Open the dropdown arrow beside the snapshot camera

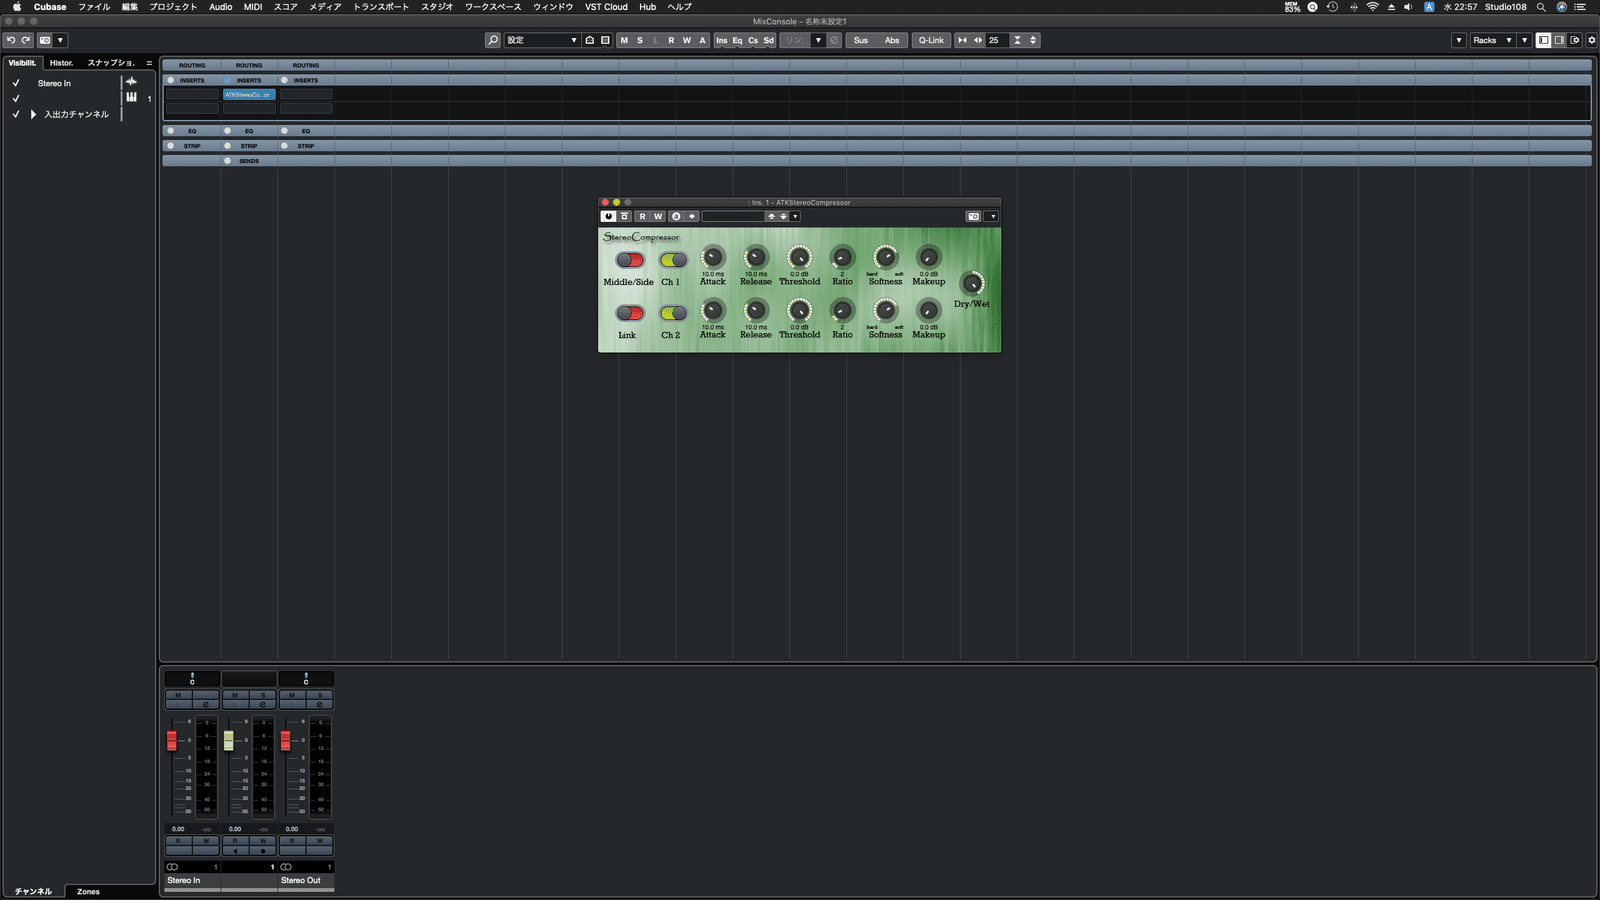pos(60,40)
